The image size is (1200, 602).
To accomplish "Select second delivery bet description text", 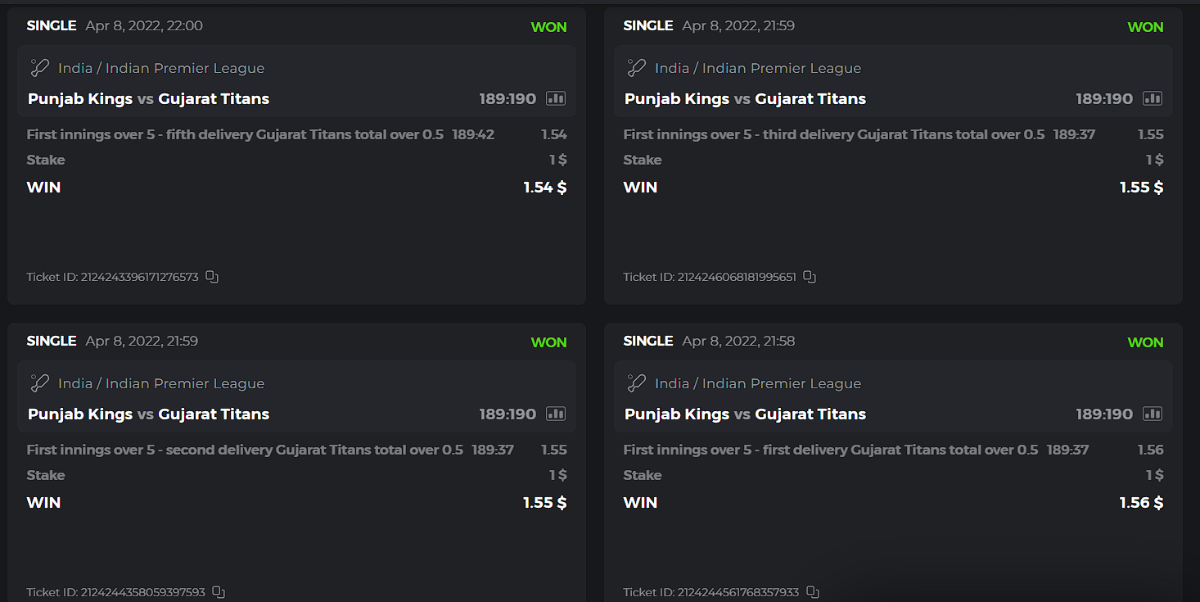I will pos(245,450).
